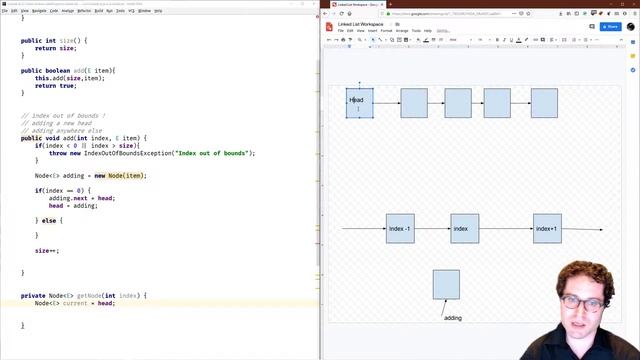Screen dimensions: 640x360
Task: Move document using folder icon
Action: point(397,24)
